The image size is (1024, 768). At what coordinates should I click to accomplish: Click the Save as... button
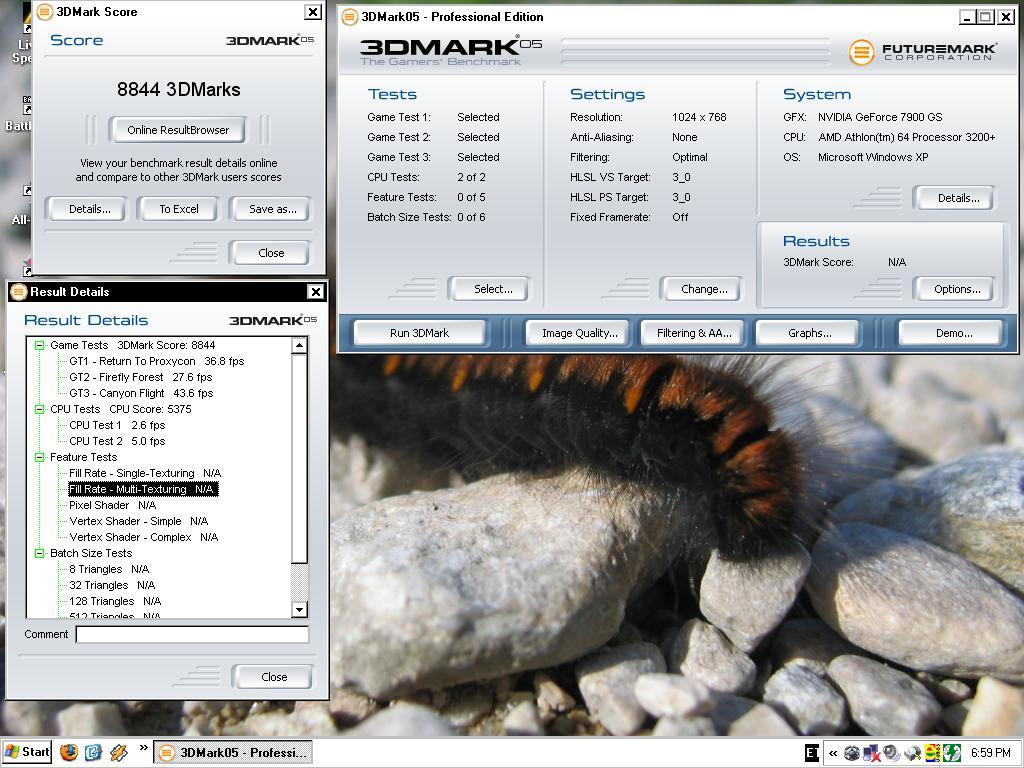272,209
